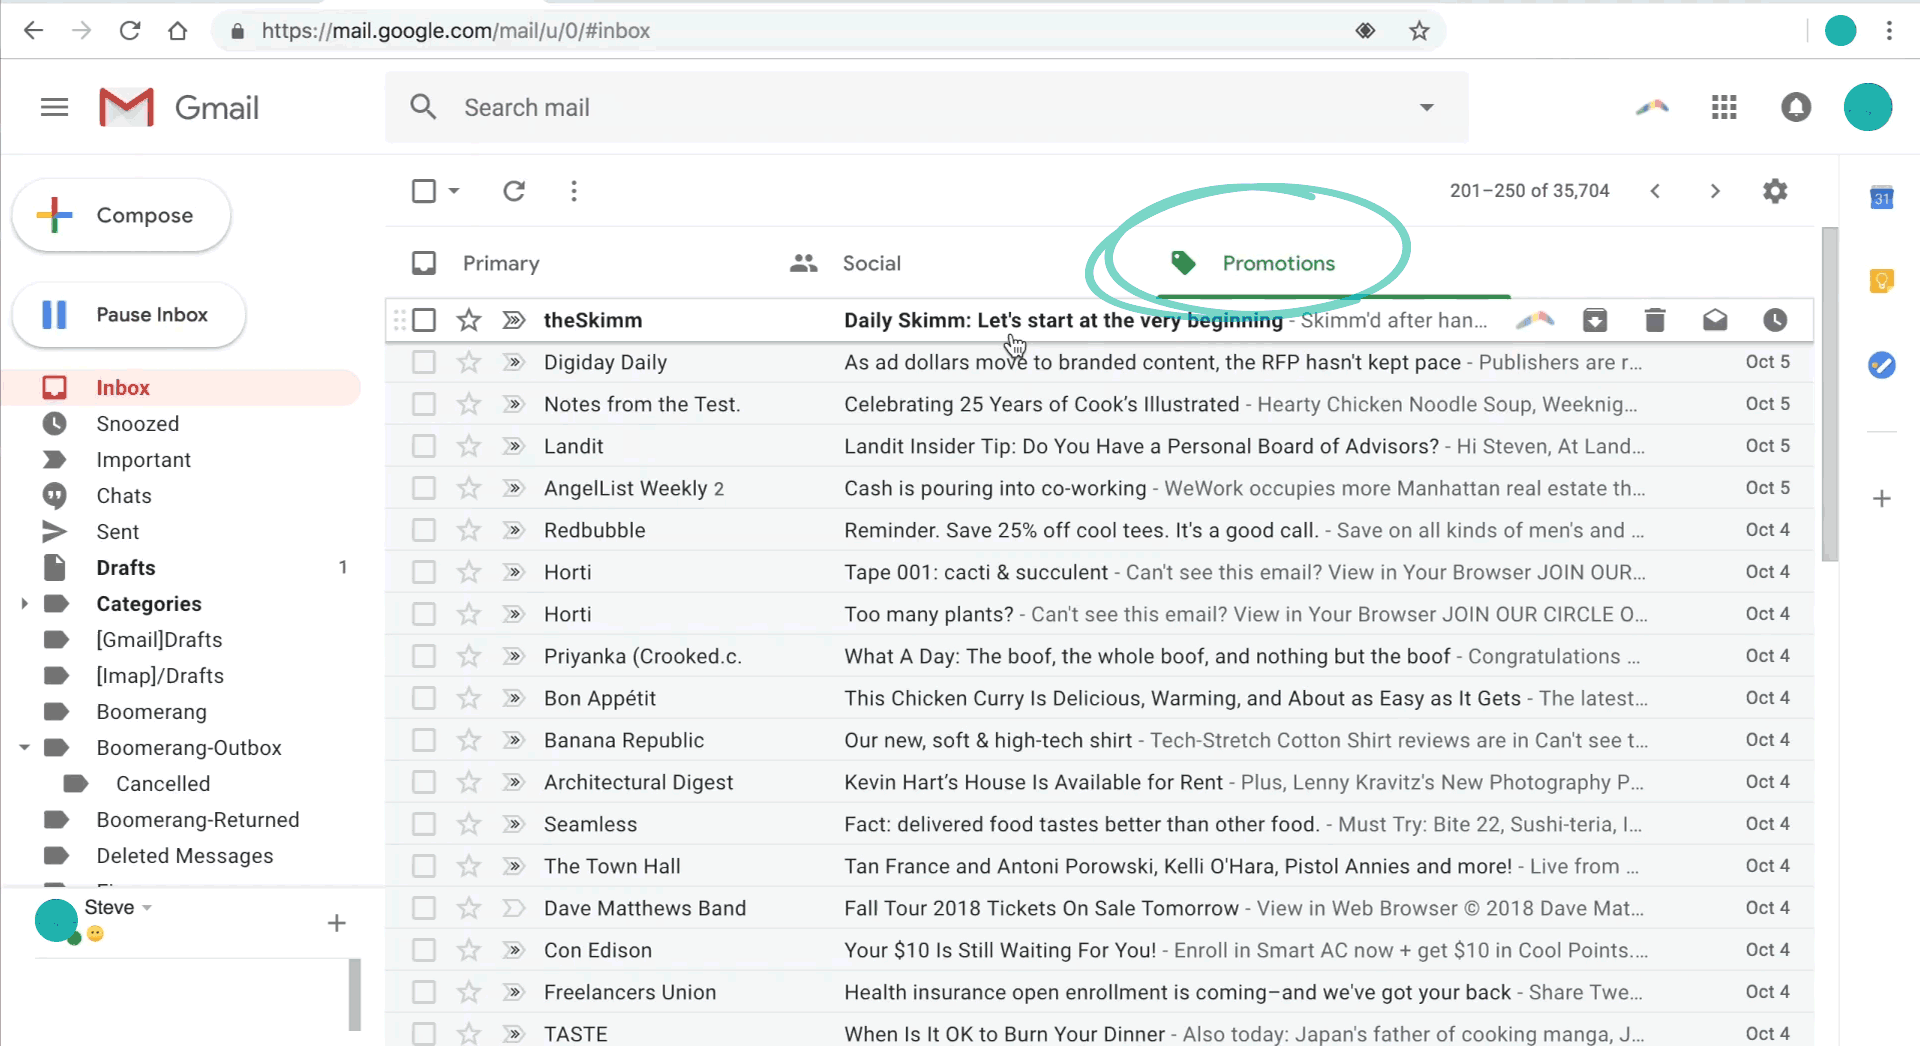Archive theSkimm email via hover icon
The height and width of the screenshot is (1046, 1920).
click(1594, 320)
